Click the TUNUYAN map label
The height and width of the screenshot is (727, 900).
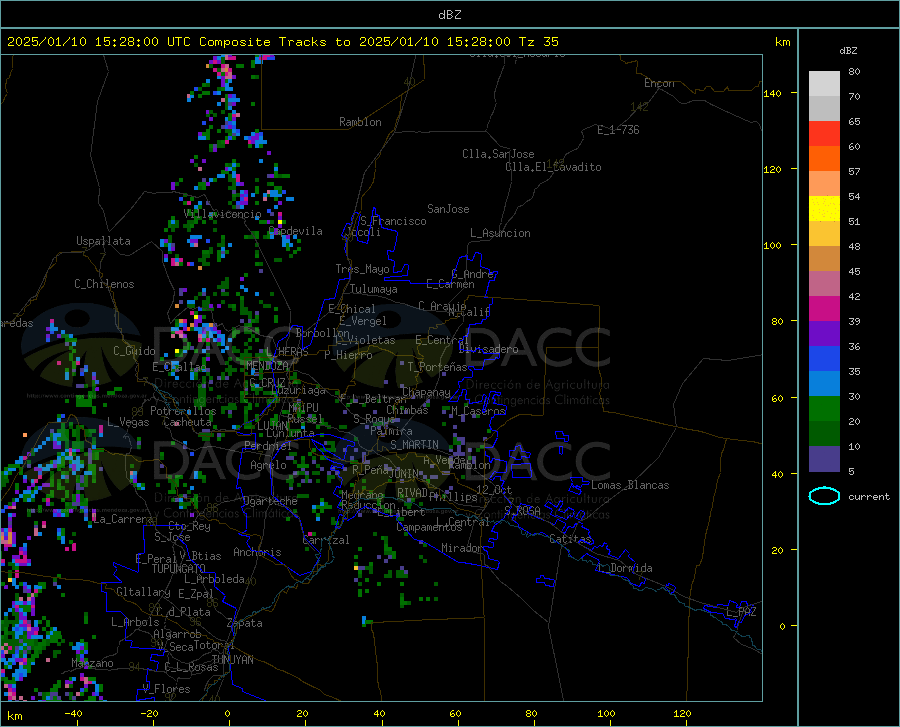point(232,660)
